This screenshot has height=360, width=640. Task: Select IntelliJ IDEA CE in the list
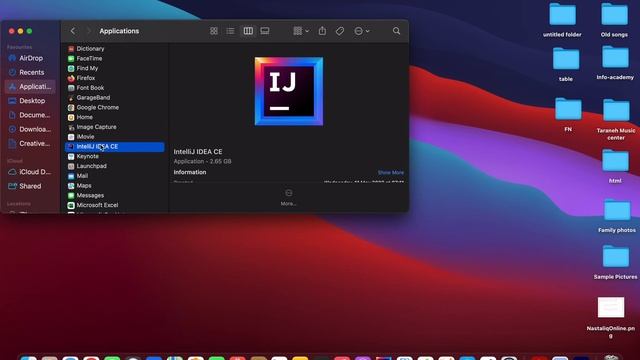[x=115, y=147]
